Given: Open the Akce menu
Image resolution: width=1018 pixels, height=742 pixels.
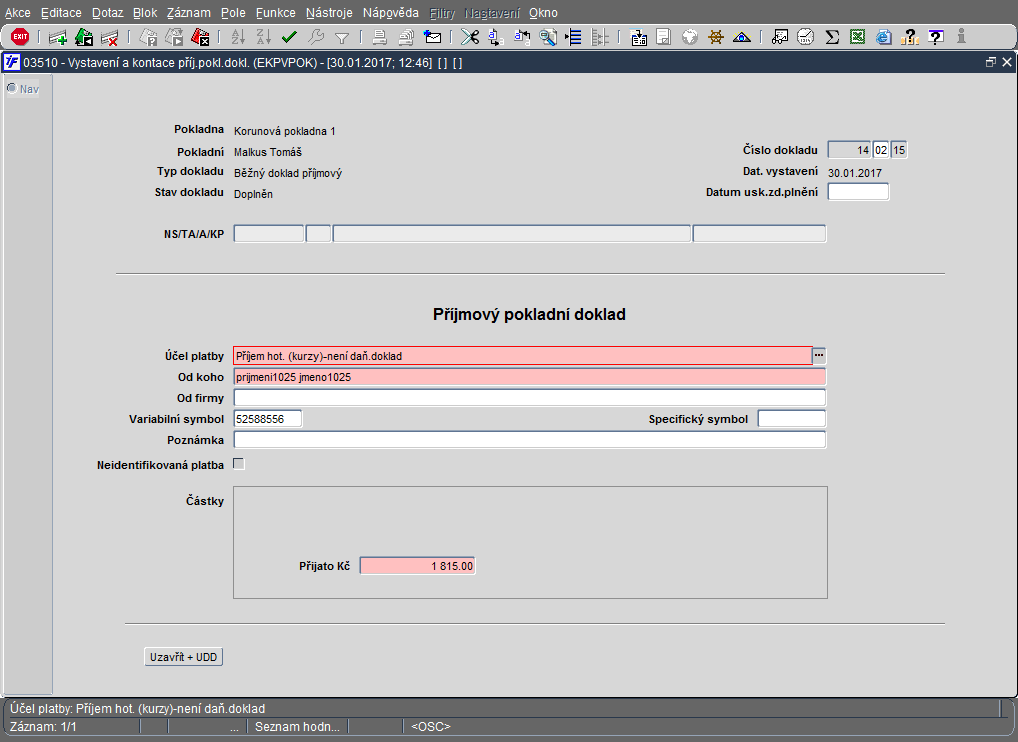Looking at the screenshot, I should tap(18, 13).
